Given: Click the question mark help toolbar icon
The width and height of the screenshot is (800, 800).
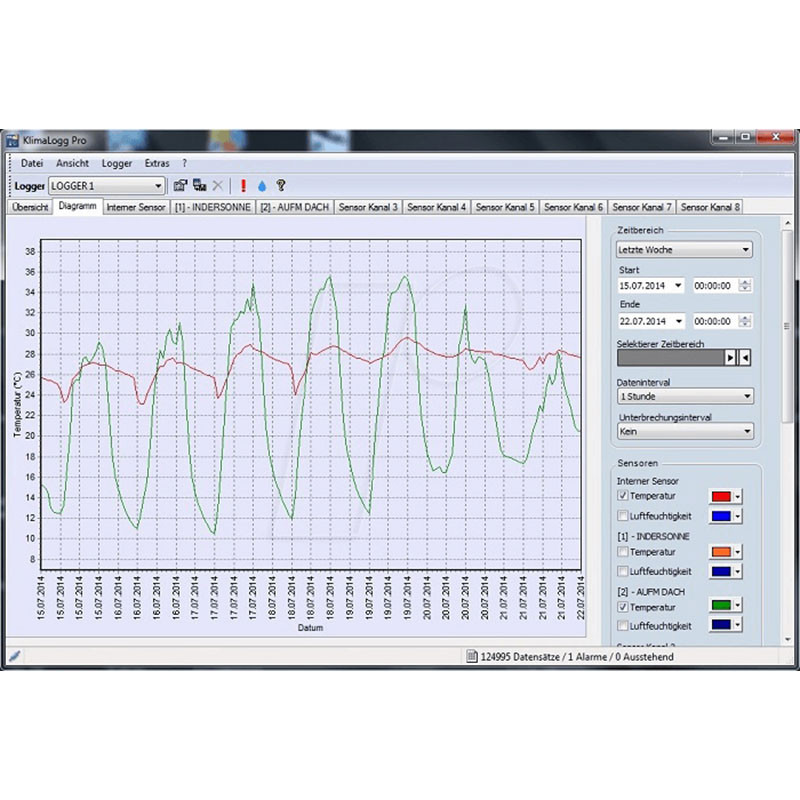Looking at the screenshot, I should click(x=281, y=185).
